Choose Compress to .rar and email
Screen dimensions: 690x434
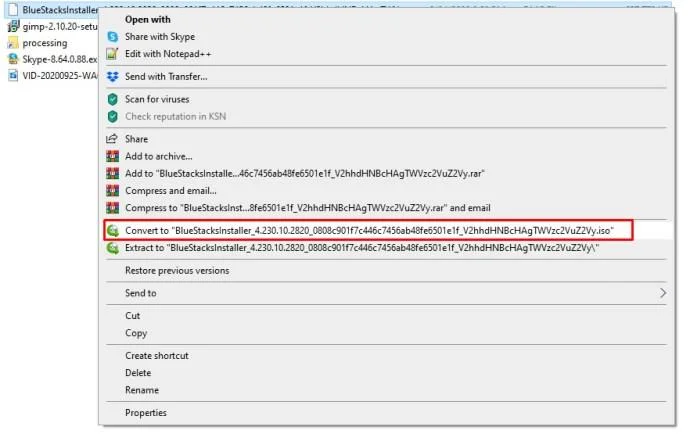click(x=308, y=208)
